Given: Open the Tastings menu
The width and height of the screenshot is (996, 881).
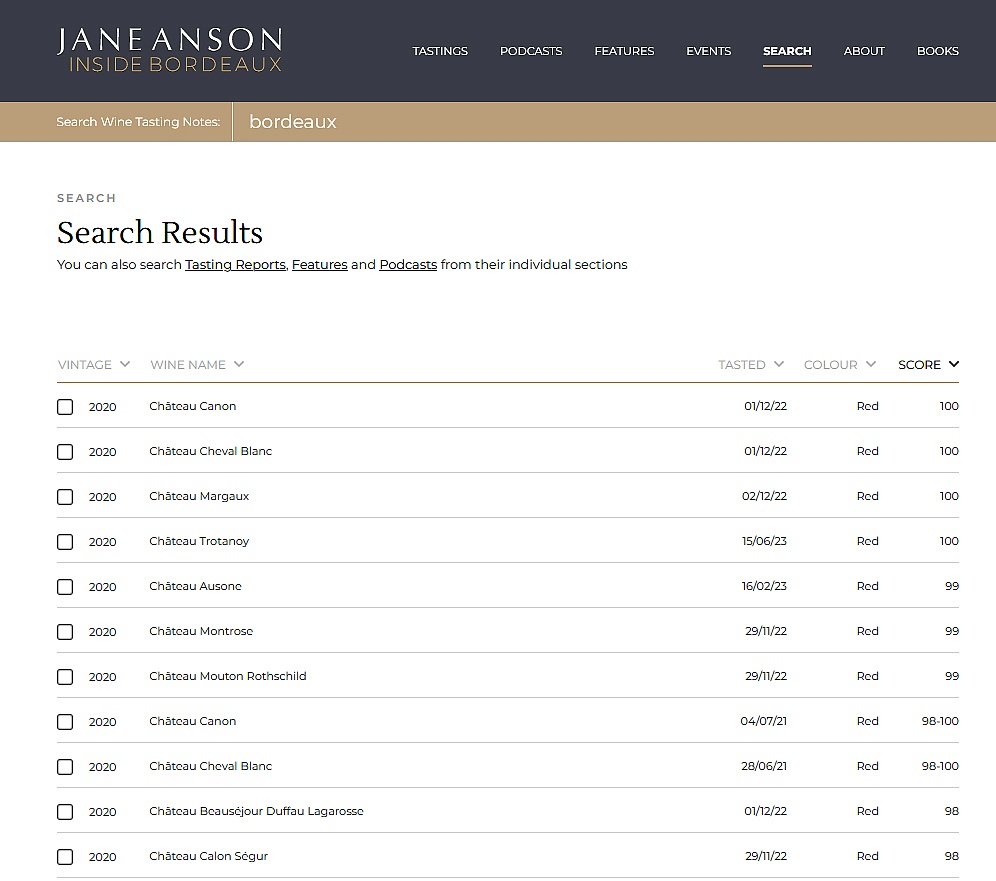Looking at the screenshot, I should (440, 51).
